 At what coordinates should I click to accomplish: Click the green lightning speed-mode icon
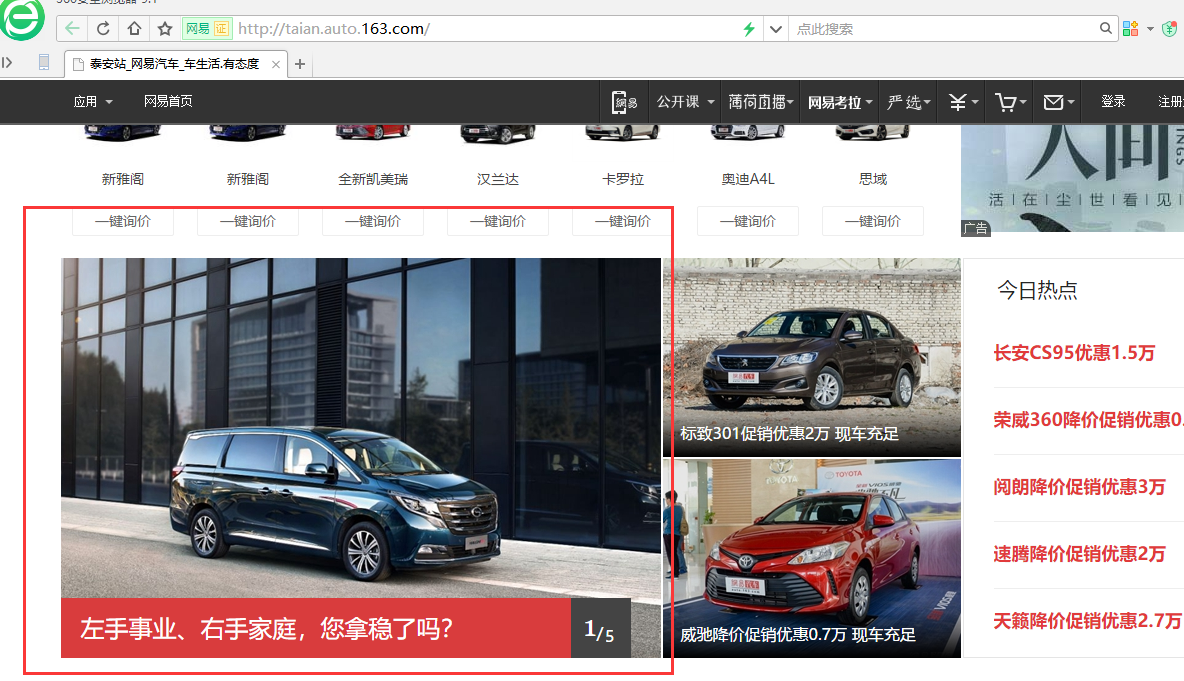748,29
